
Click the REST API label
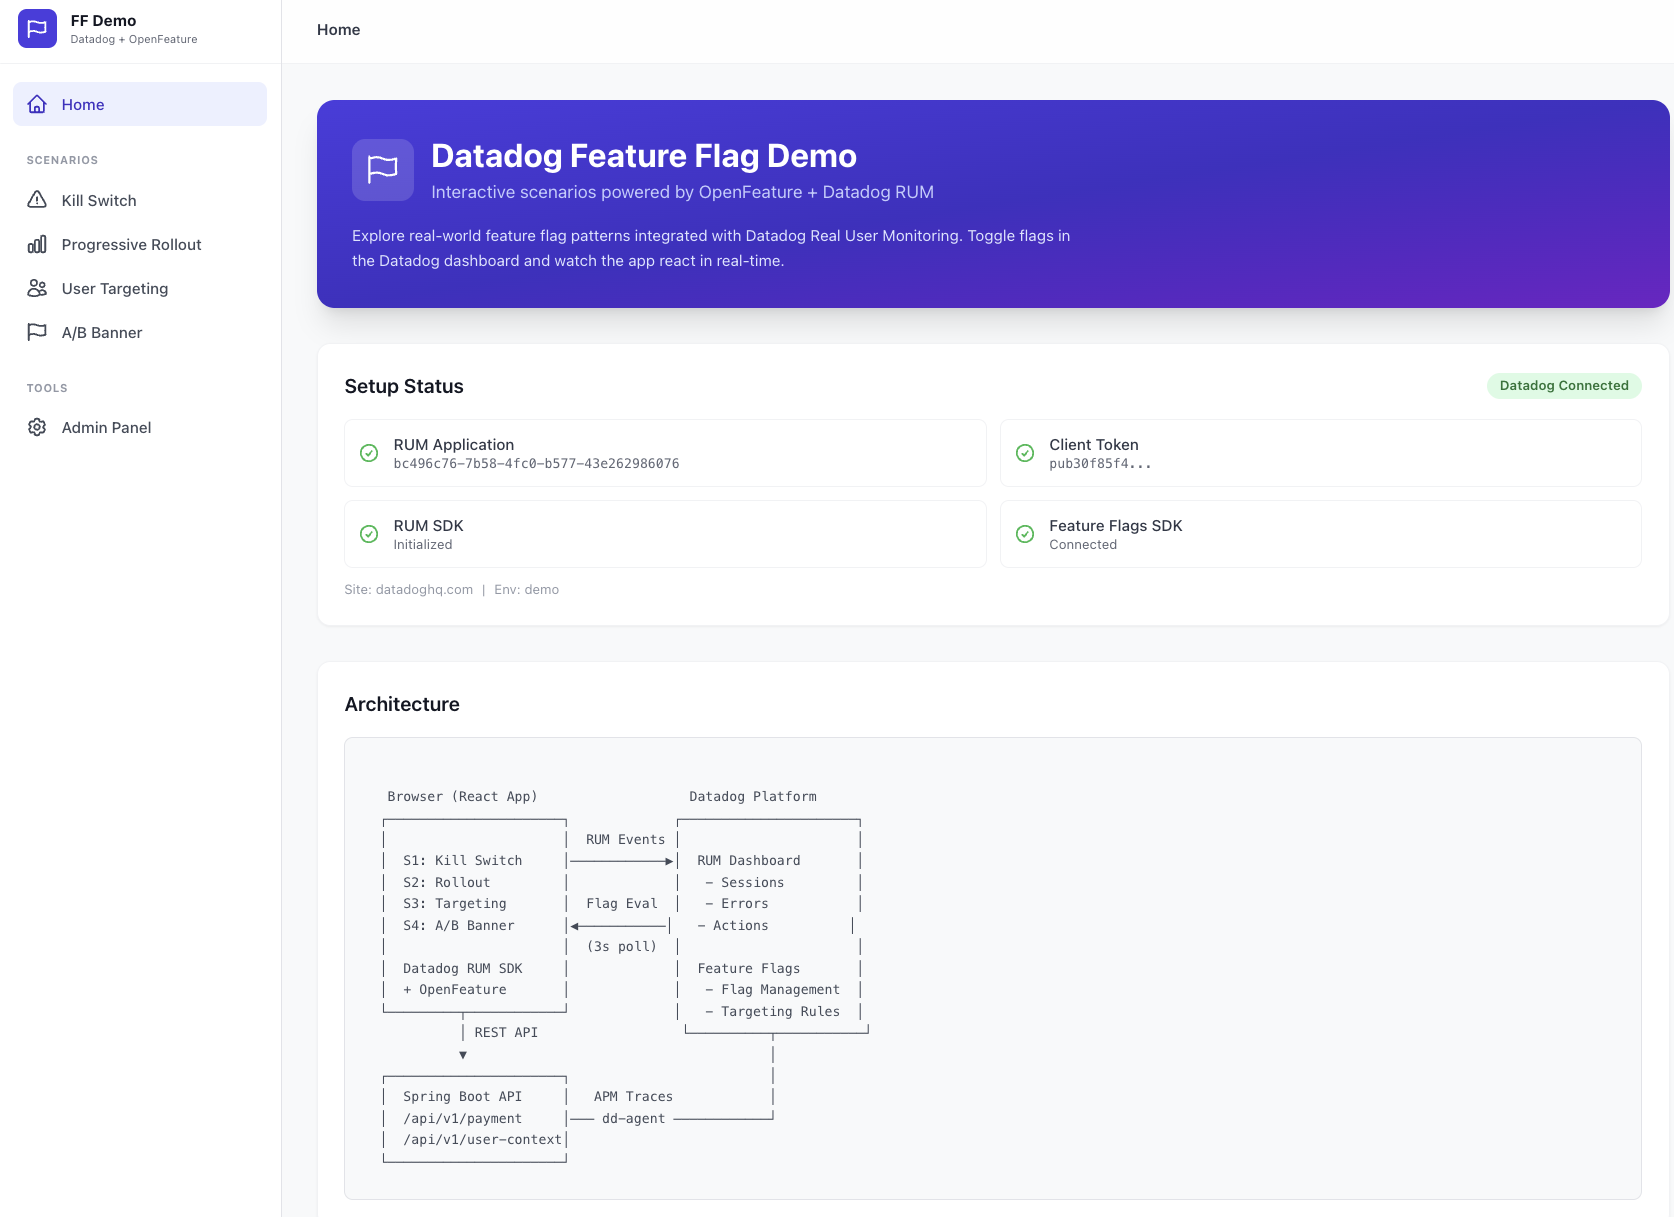click(506, 1033)
